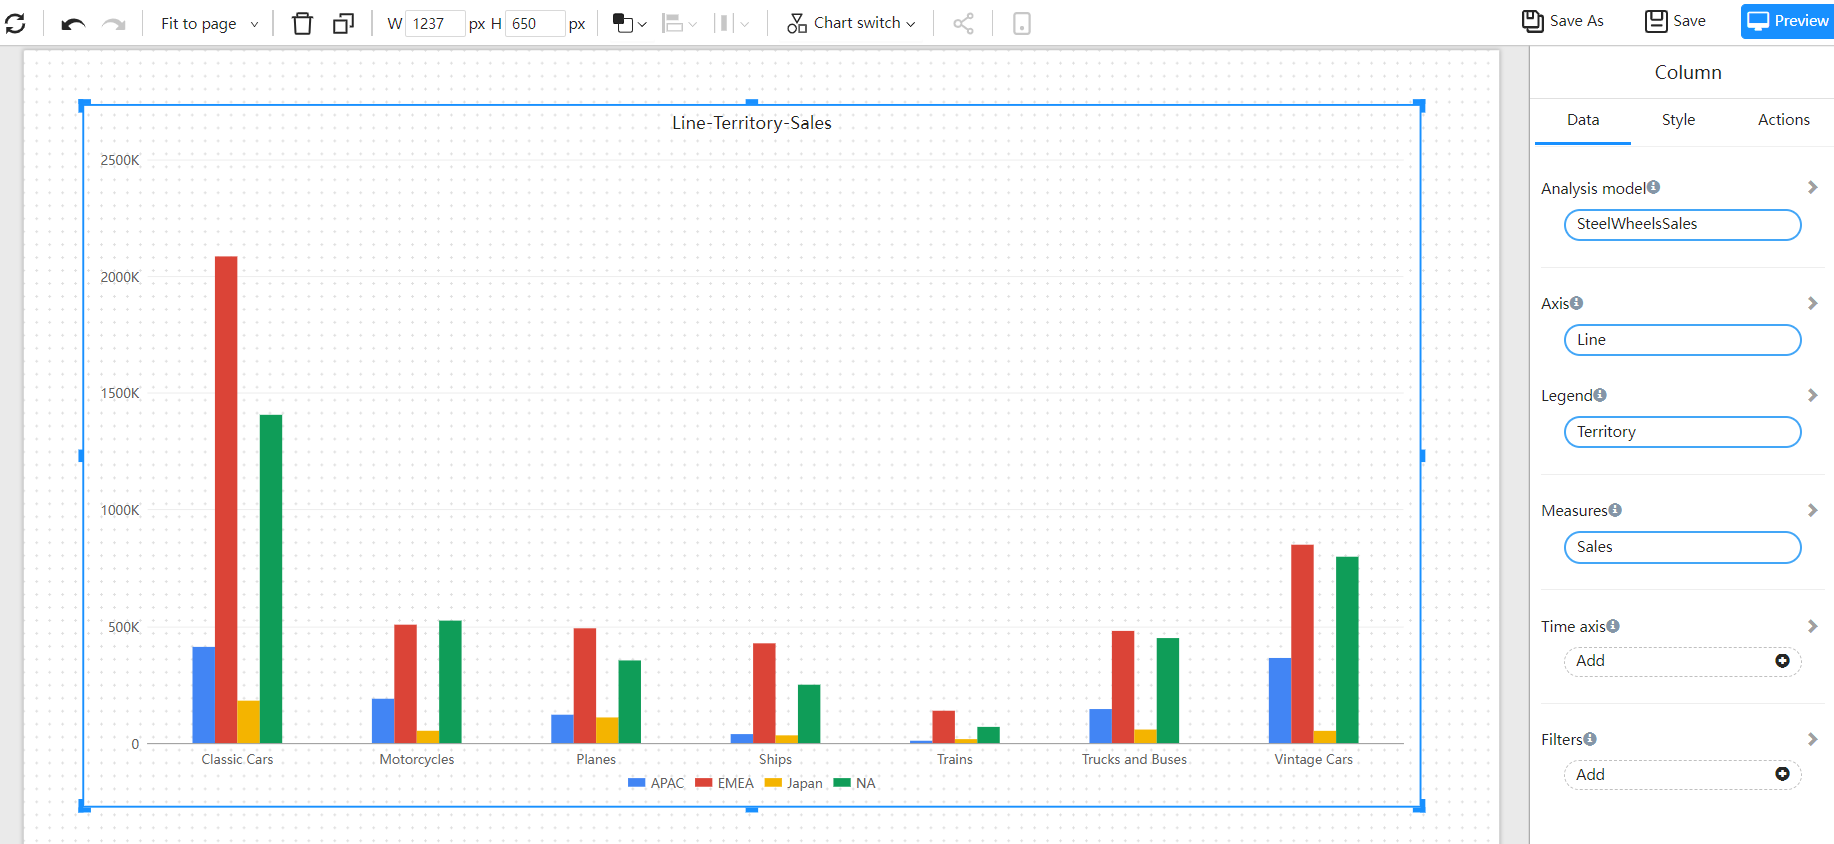Select the Sales measure field
The width and height of the screenshot is (1834, 844).
point(1682,547)
